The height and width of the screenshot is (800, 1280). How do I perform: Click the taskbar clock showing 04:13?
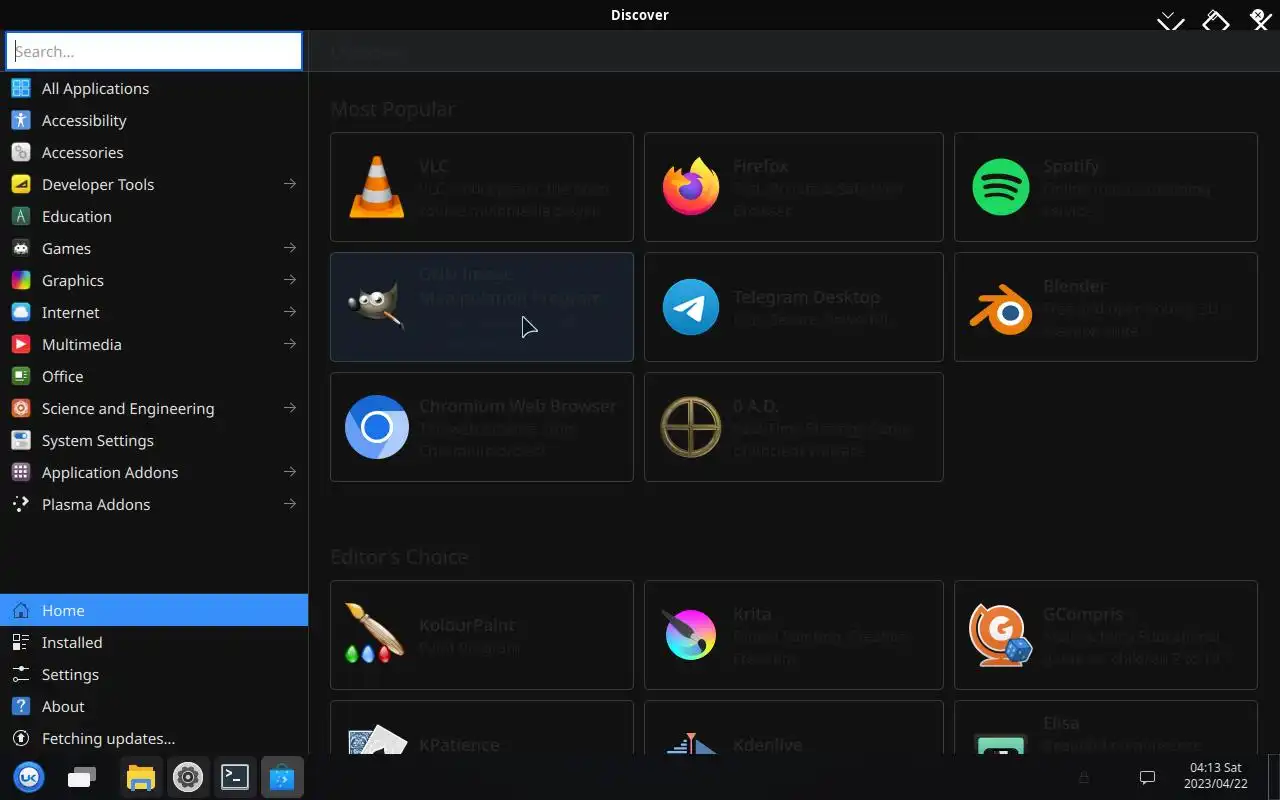[x=1218, y=776]
